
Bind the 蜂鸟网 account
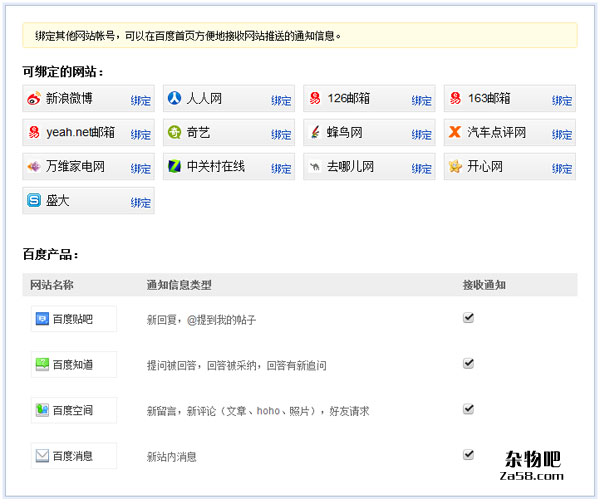(422, 135)
